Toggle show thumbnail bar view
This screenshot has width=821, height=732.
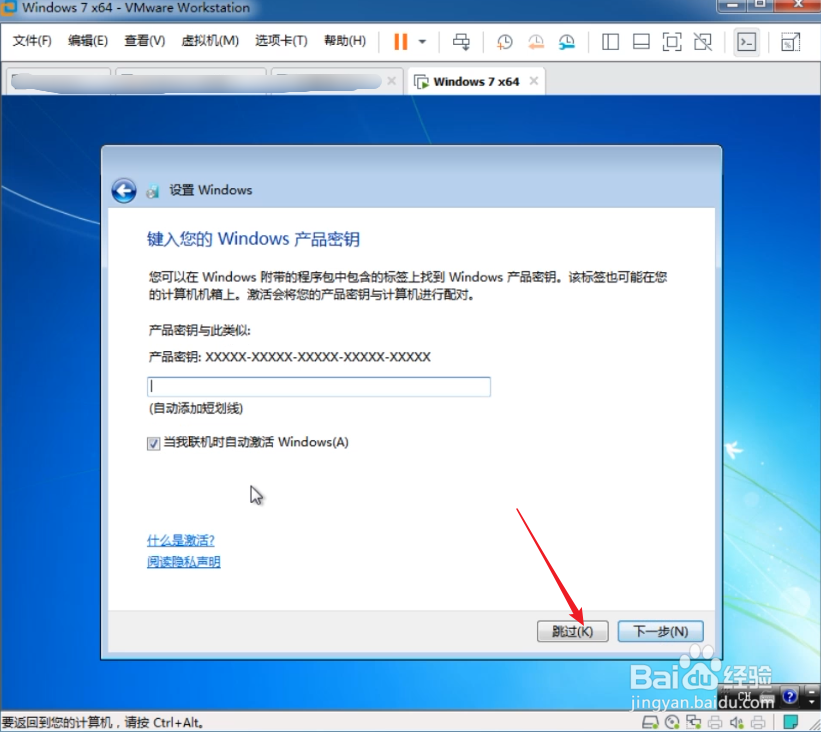tap(640, 42)
